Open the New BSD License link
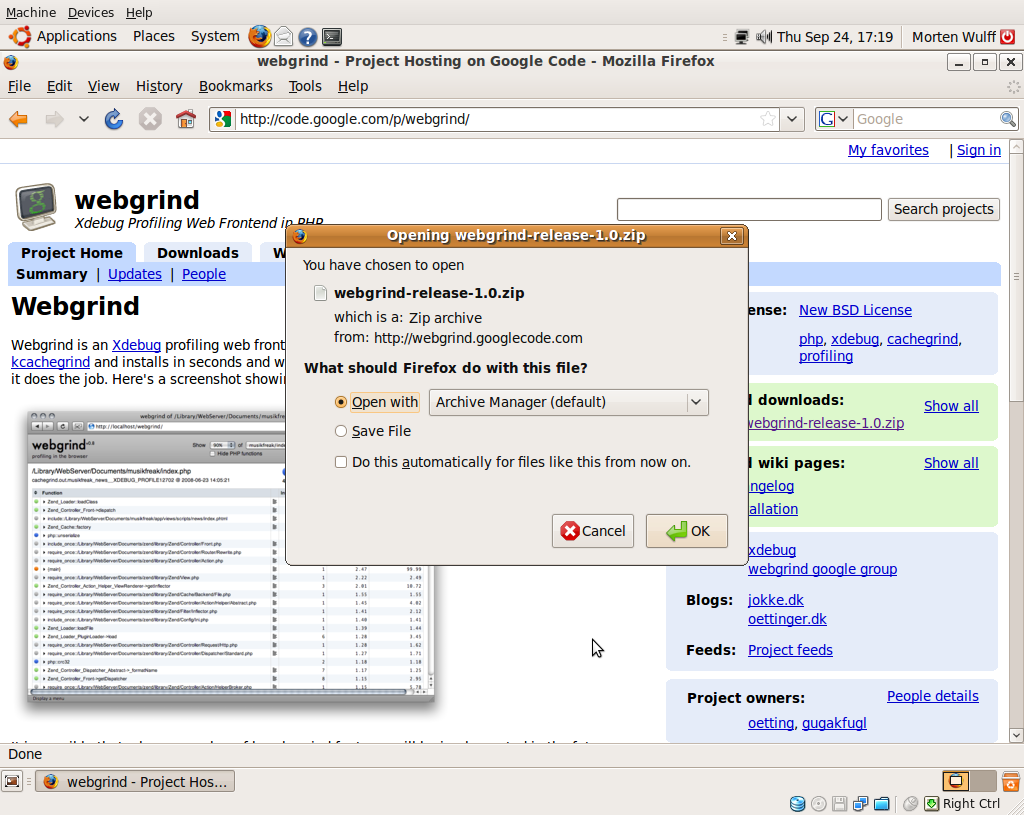This screenshot has height=815, width=1024. (855, 310)
